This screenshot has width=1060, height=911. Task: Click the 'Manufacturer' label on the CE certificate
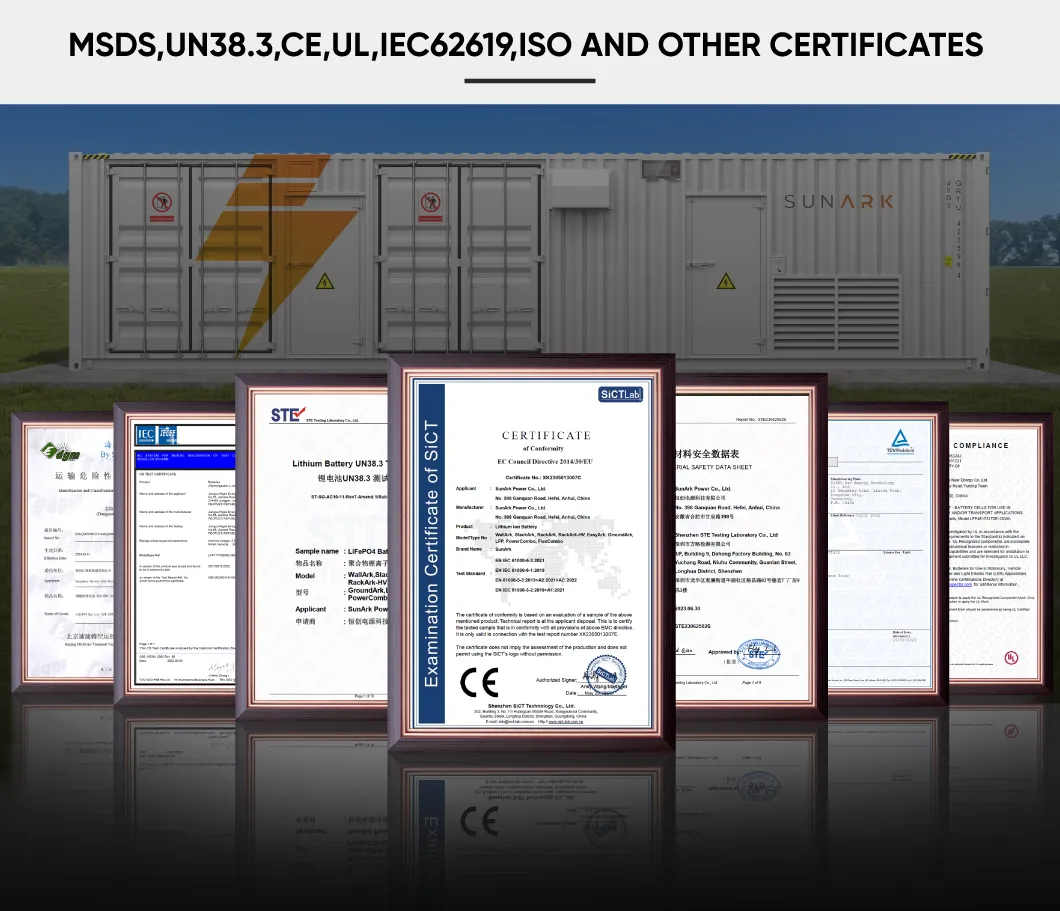470,508
